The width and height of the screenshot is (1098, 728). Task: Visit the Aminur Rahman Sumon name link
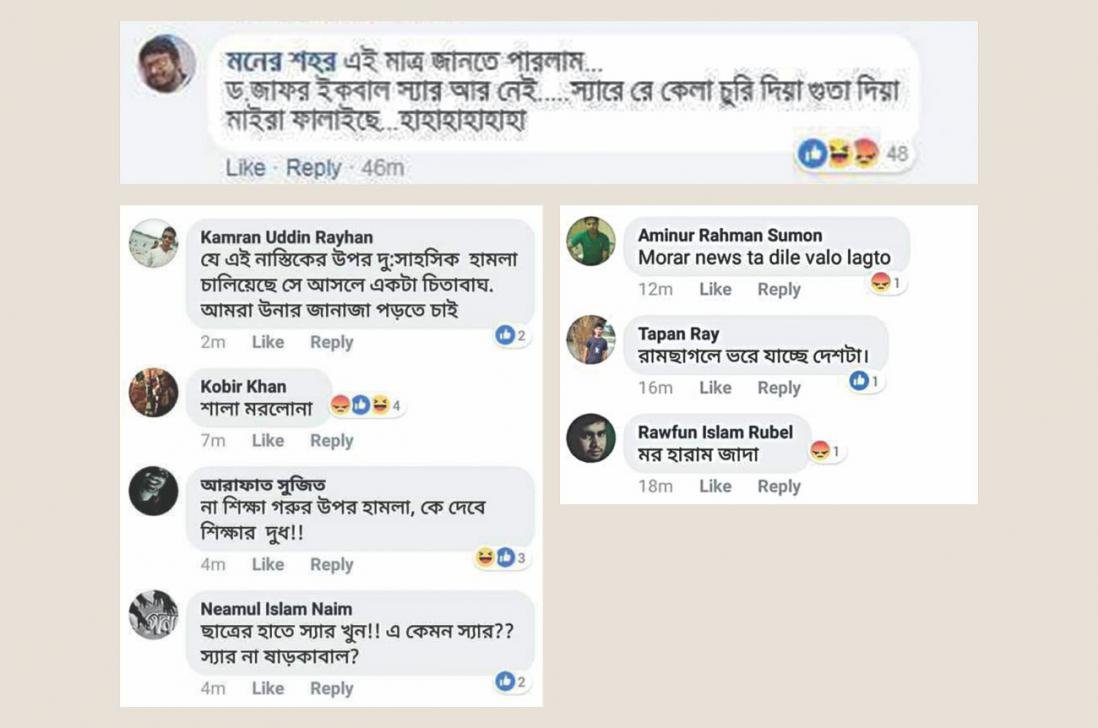[730, 235]
